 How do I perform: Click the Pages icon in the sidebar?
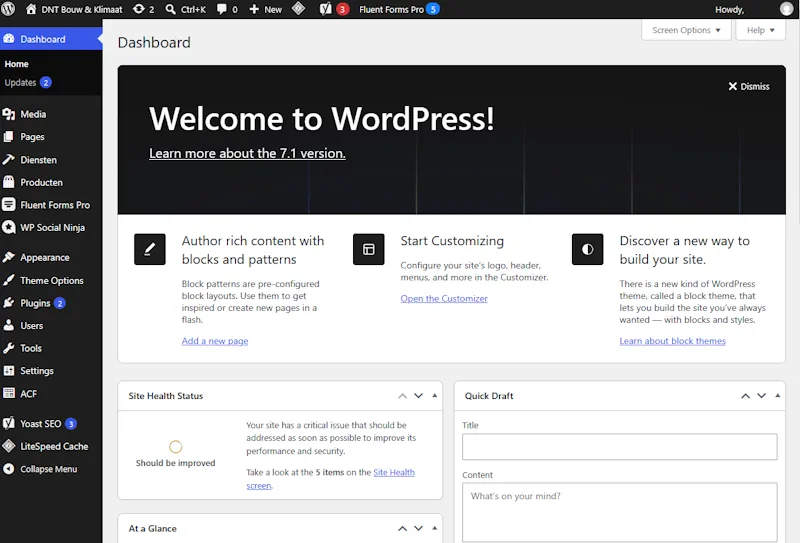(9, 137)
